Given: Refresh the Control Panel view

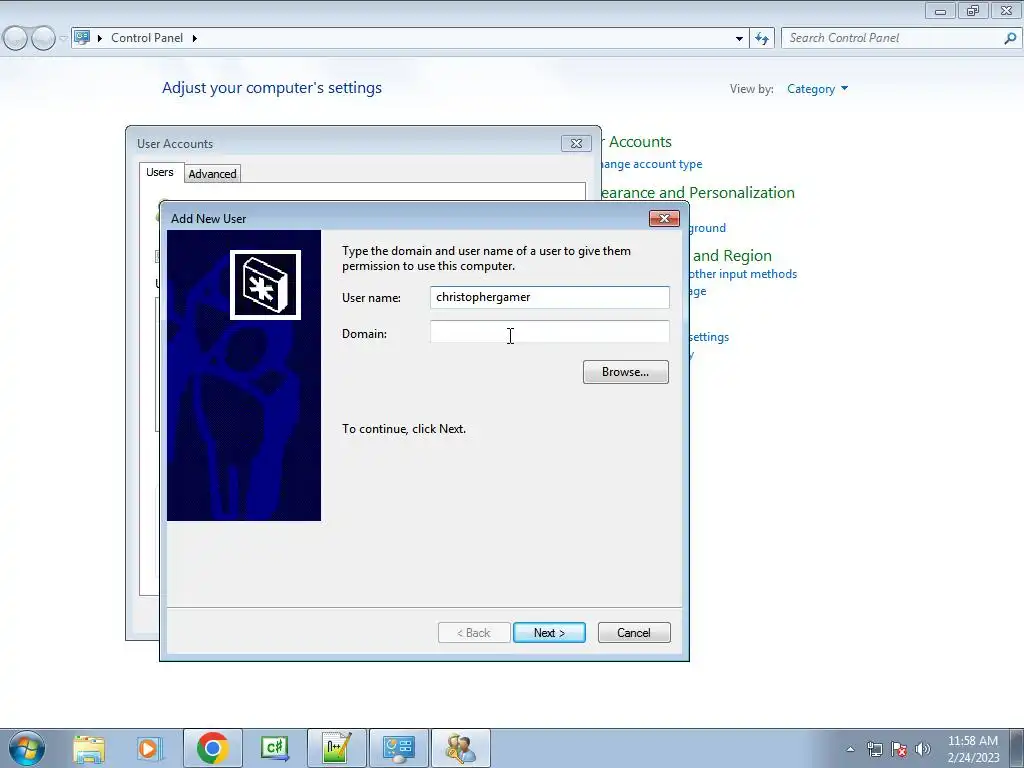Looking at the screenshot, I should (x=762, y=38).
